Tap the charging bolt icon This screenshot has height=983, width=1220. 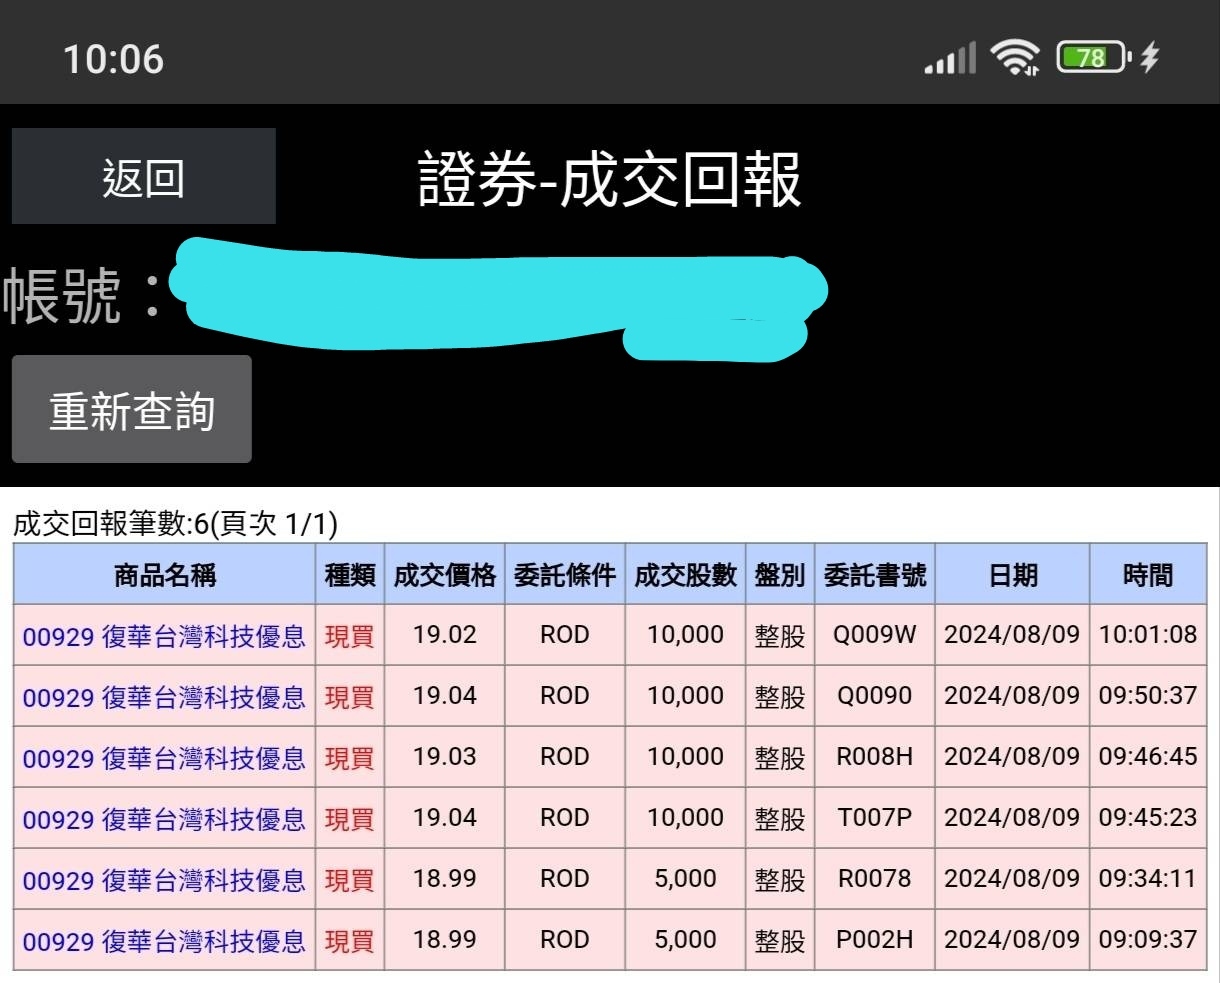(x=1150, y=57)
